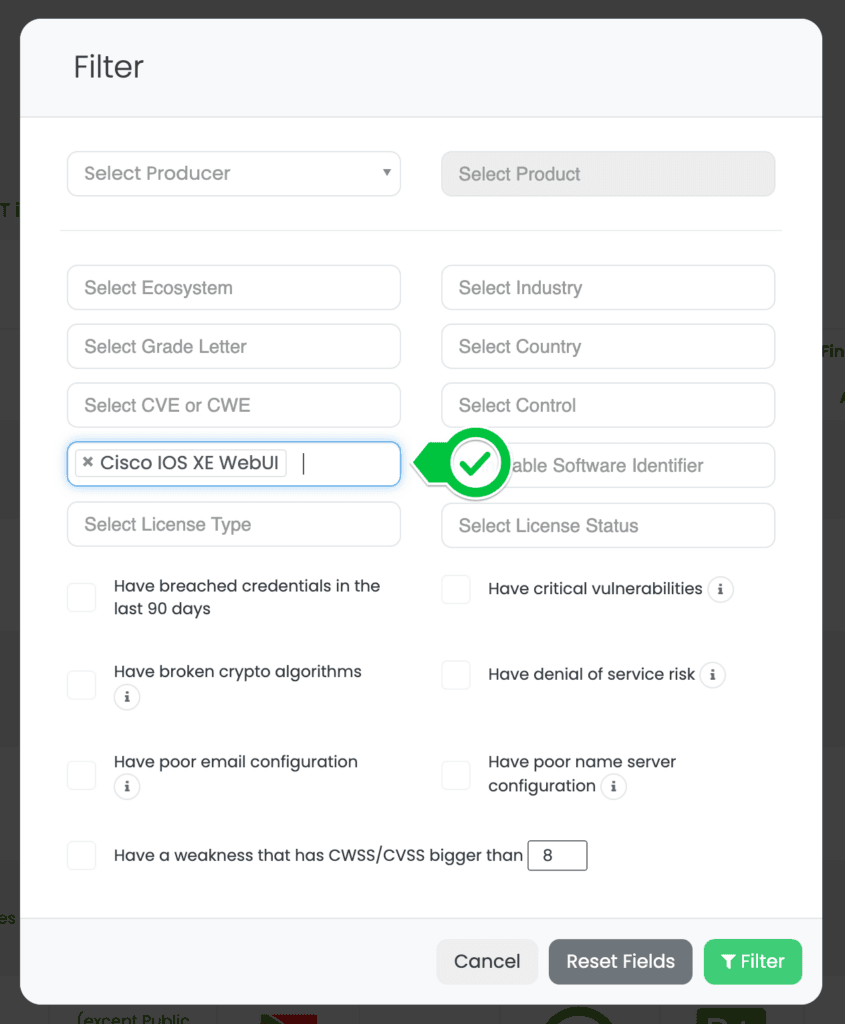Cancel the filter dialog
Image resolution: width=845 pixels, height=1024 pixels.
coord(487,962)
